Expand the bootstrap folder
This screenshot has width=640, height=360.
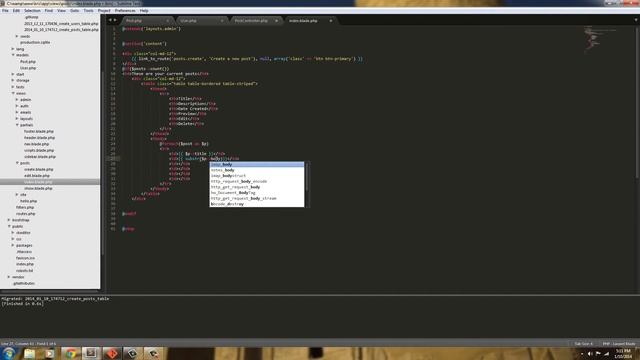[9, 220]
